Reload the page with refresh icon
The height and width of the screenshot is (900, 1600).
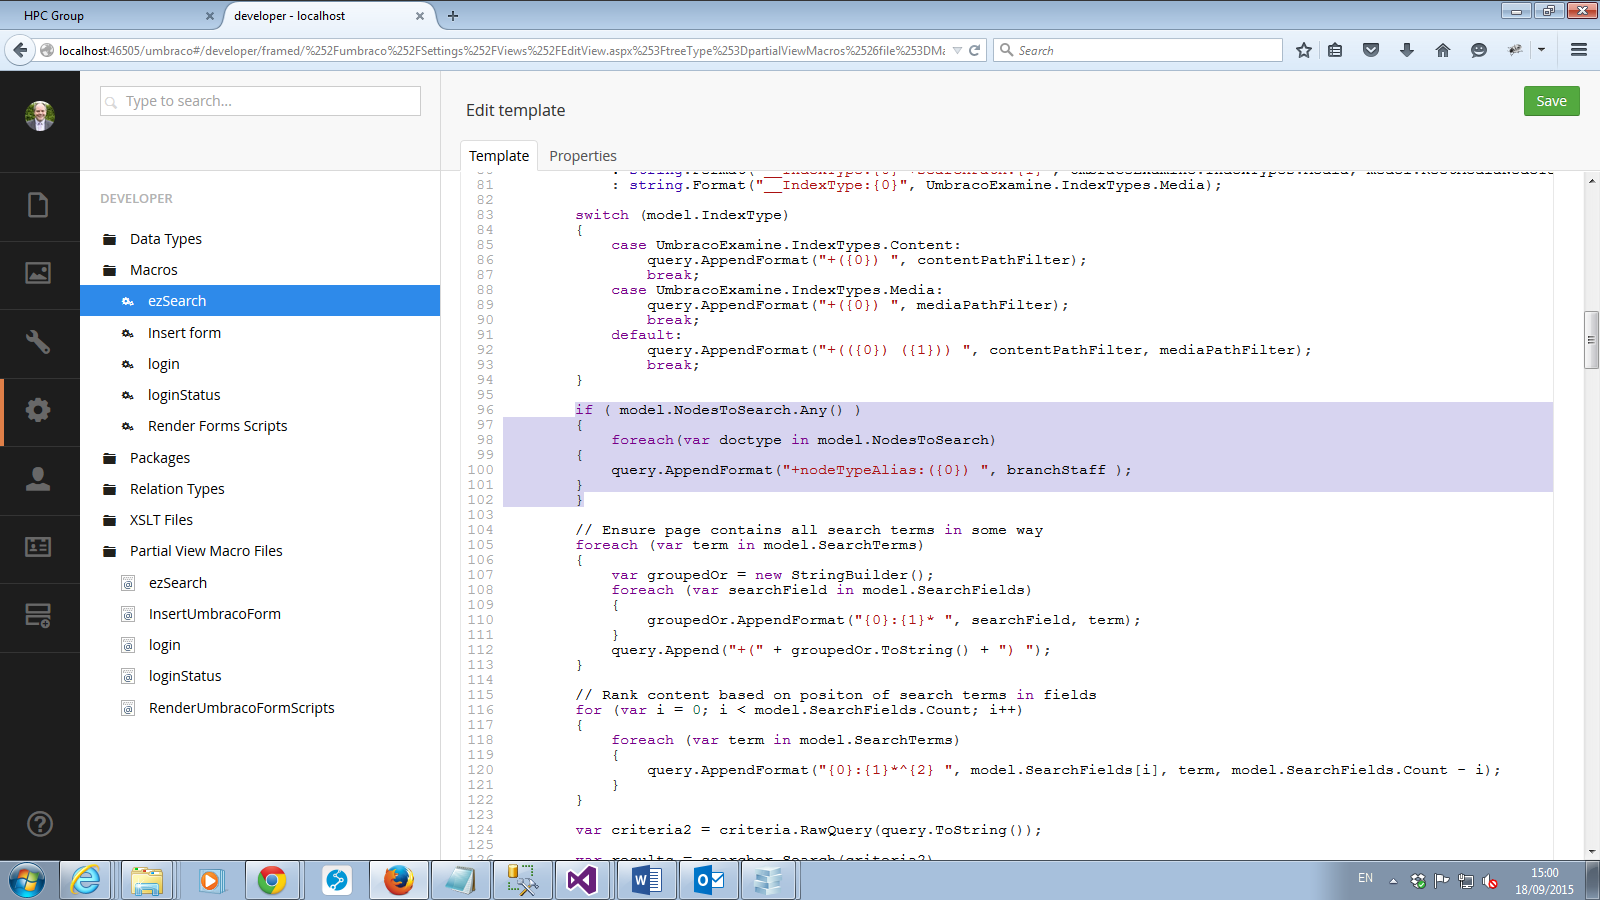975,50
